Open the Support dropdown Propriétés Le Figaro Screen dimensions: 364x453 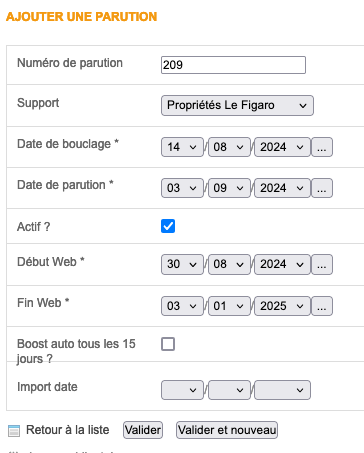(237, 105)
